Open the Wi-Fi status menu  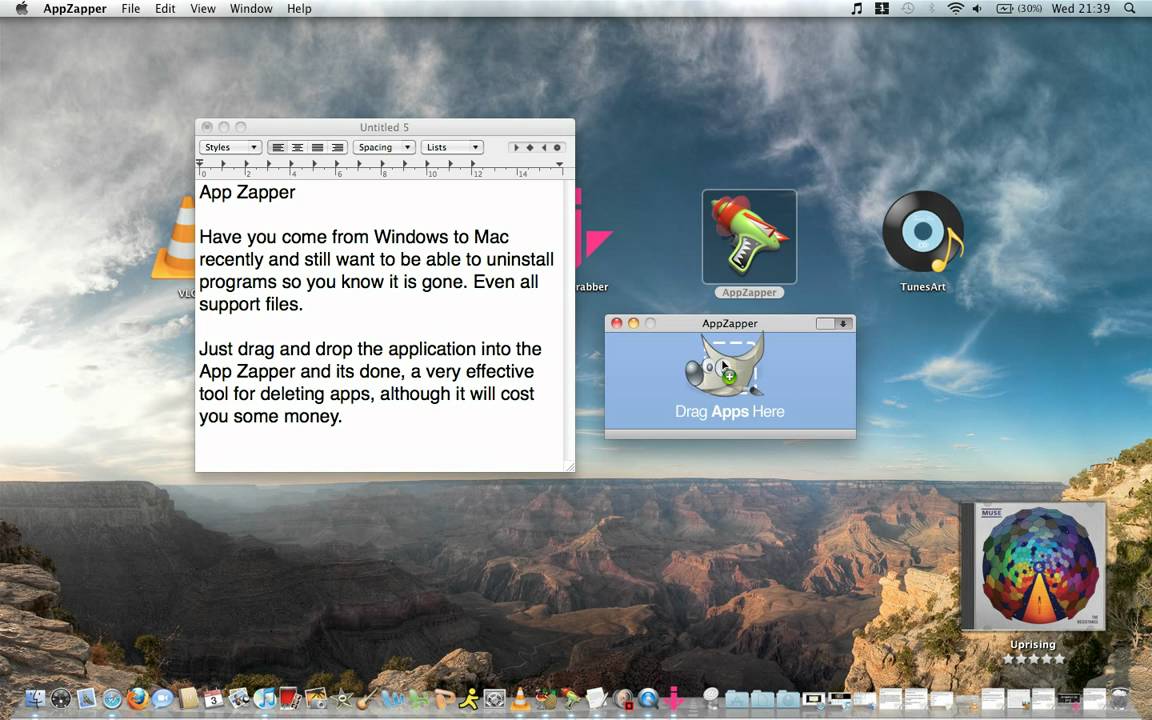click(955, 8)
